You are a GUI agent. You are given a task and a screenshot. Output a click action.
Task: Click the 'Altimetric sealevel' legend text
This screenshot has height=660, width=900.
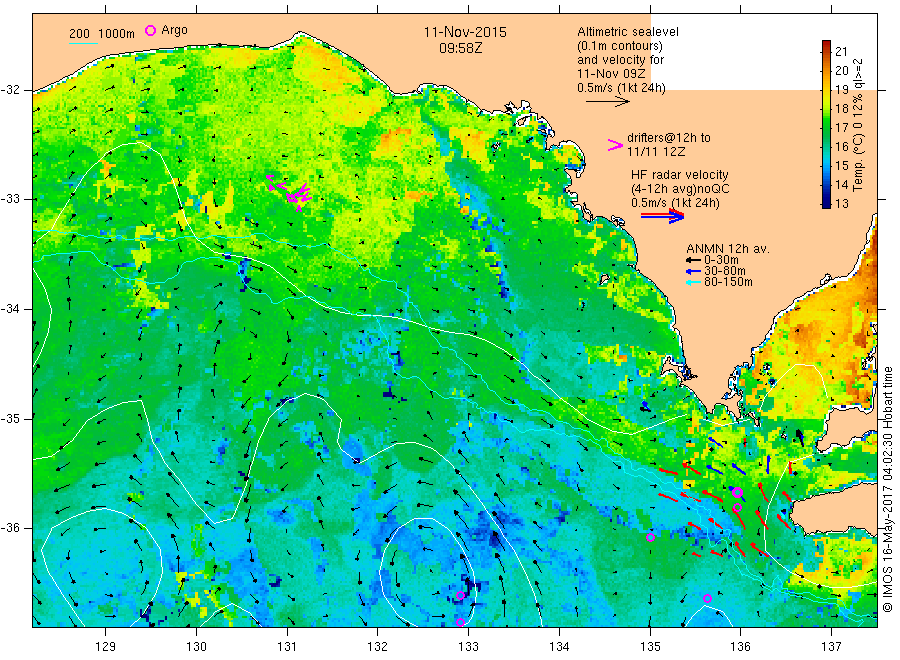627,32
